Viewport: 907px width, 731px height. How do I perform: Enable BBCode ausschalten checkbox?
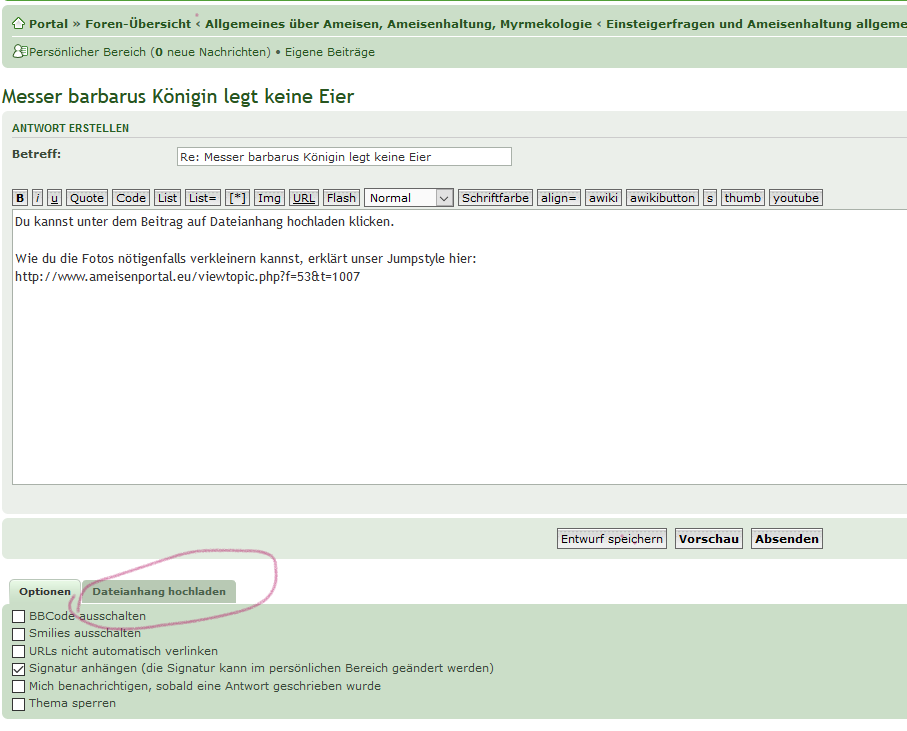19,617
